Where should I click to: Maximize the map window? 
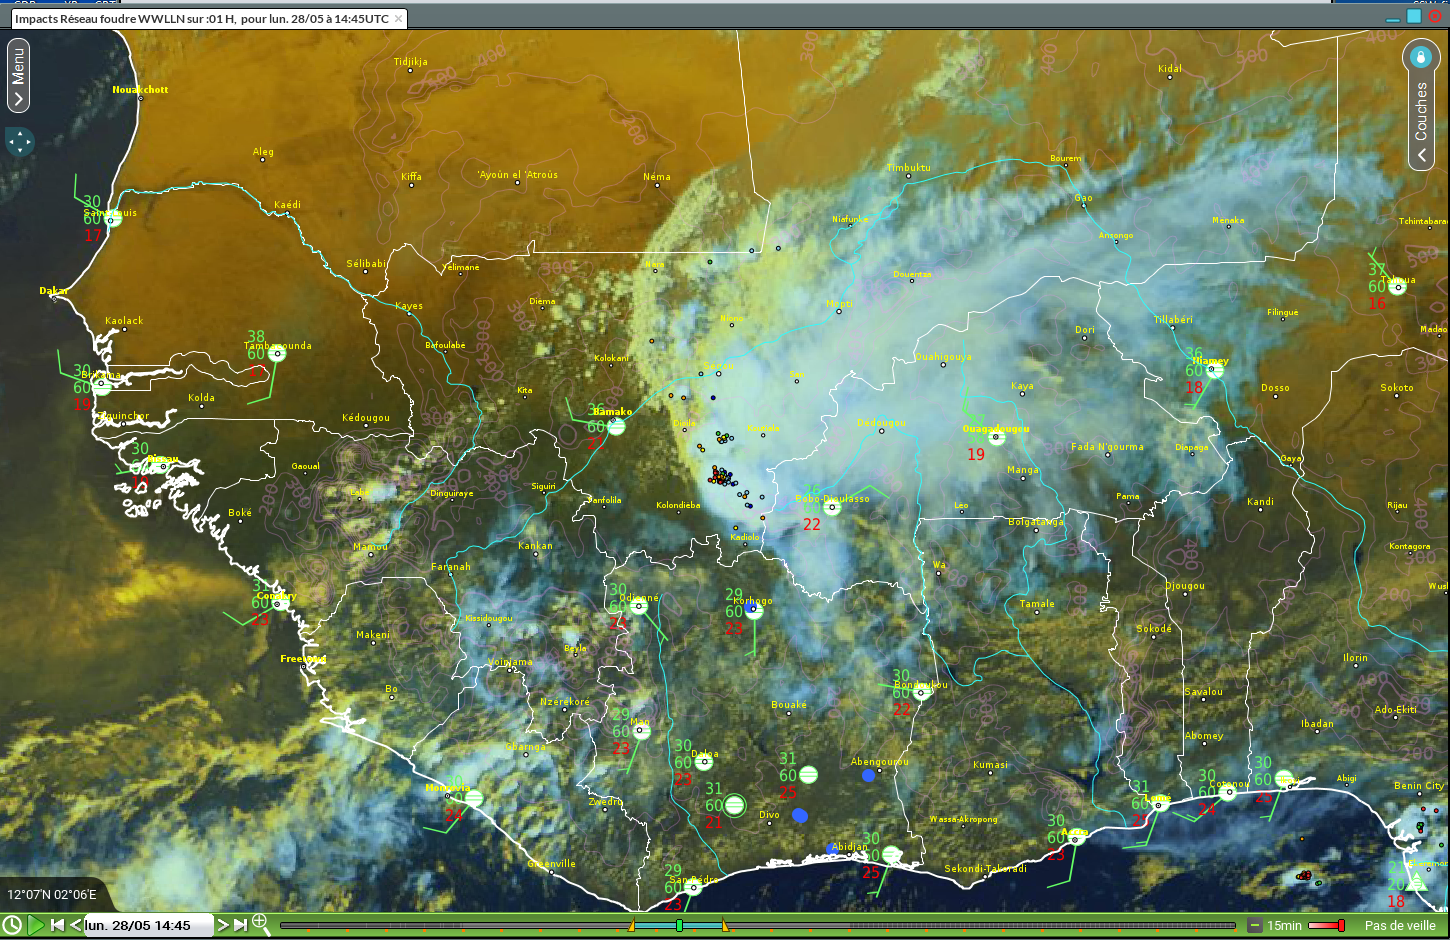click(1414, 16)
